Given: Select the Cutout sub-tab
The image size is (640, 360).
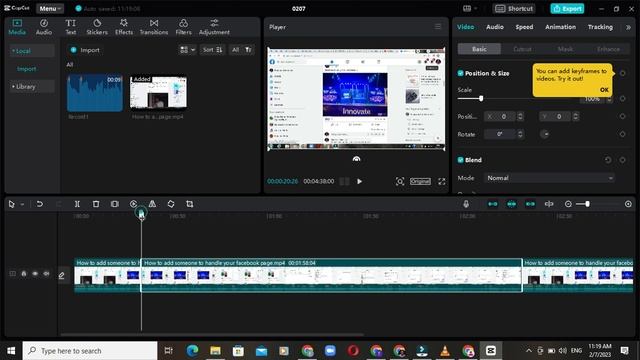Looking at the screenshot, I should (522, 49).
